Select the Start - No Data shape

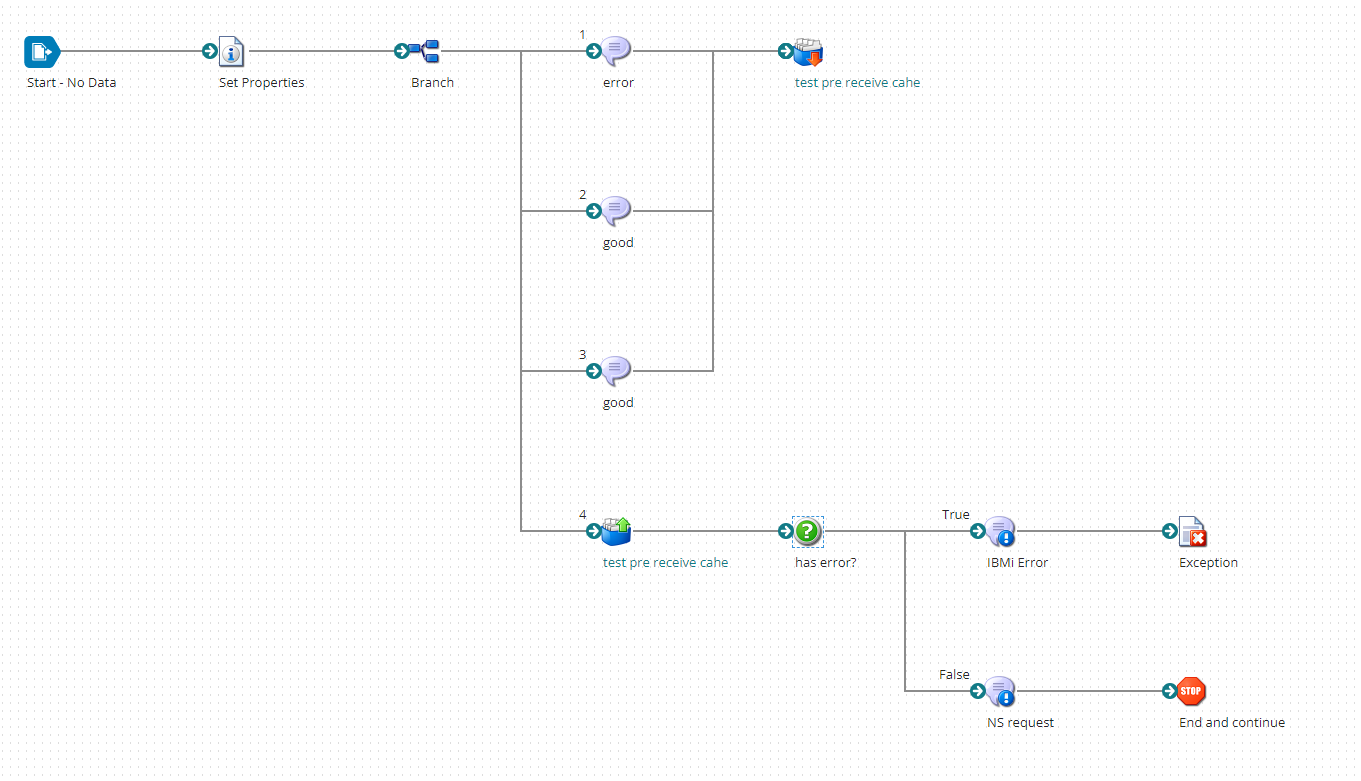(40, 51)
